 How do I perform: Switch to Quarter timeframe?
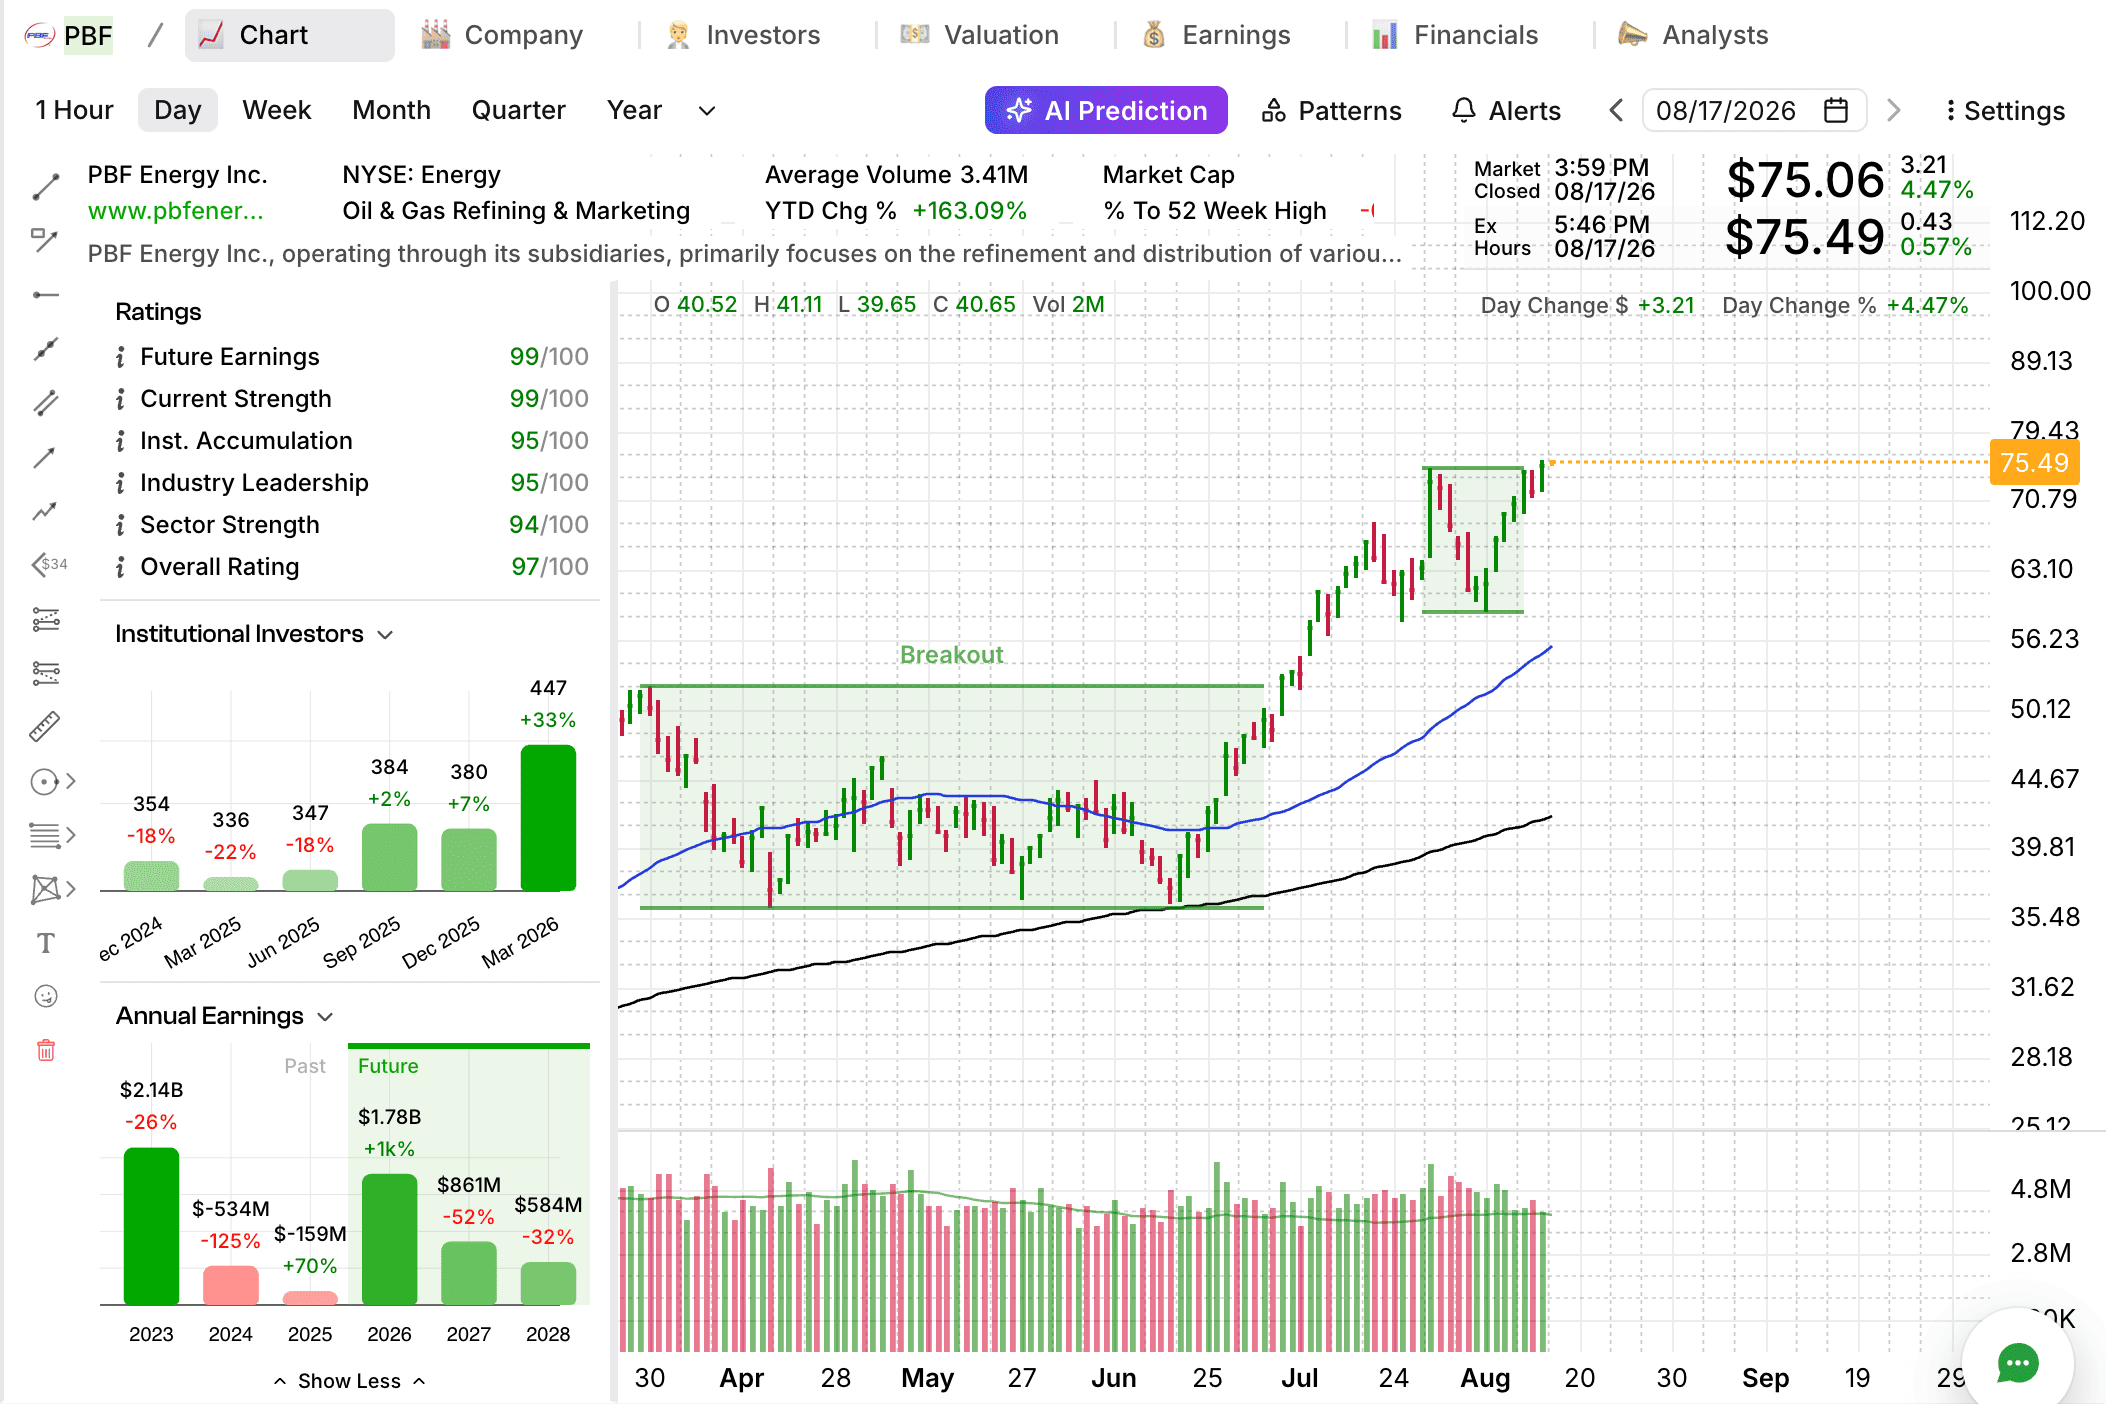(518, 110)
